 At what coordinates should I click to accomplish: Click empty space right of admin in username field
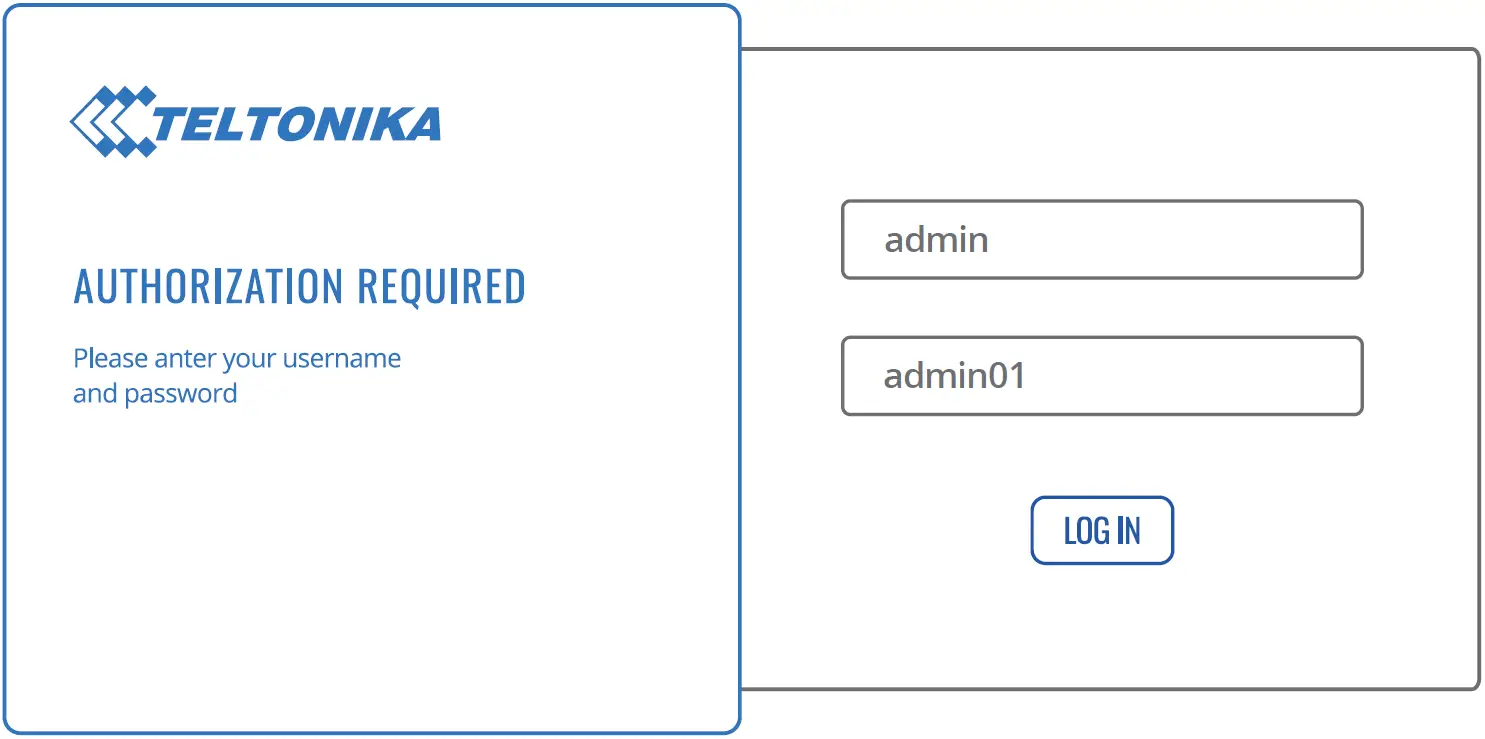tap(1200, 240)
